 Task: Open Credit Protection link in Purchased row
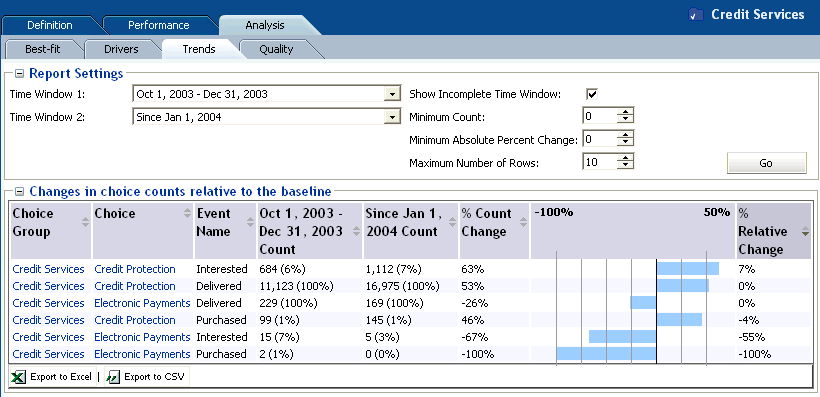pos(135,320)
